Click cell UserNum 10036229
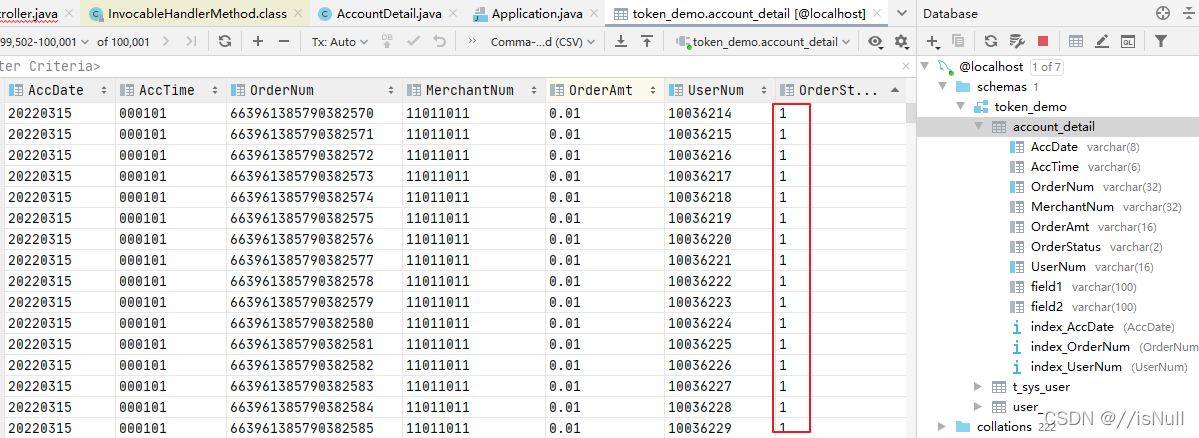Viewport: 1199px width, 438px height. click(719, 428)
